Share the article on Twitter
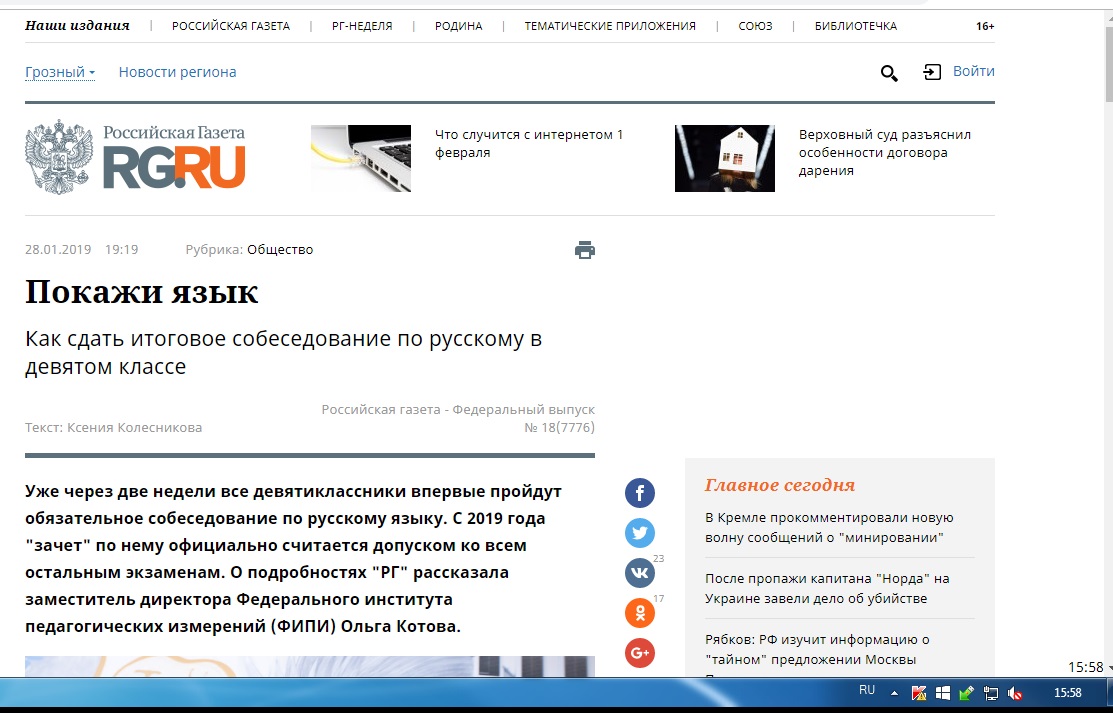This screenshot has width=1113, height=713. tap(640, 533)
